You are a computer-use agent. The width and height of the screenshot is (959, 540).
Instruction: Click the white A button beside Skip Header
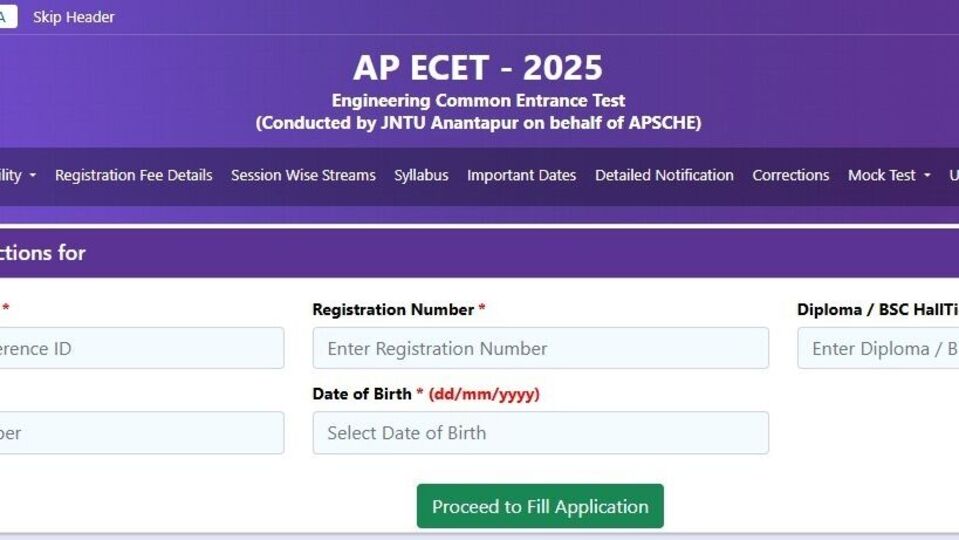8,17
